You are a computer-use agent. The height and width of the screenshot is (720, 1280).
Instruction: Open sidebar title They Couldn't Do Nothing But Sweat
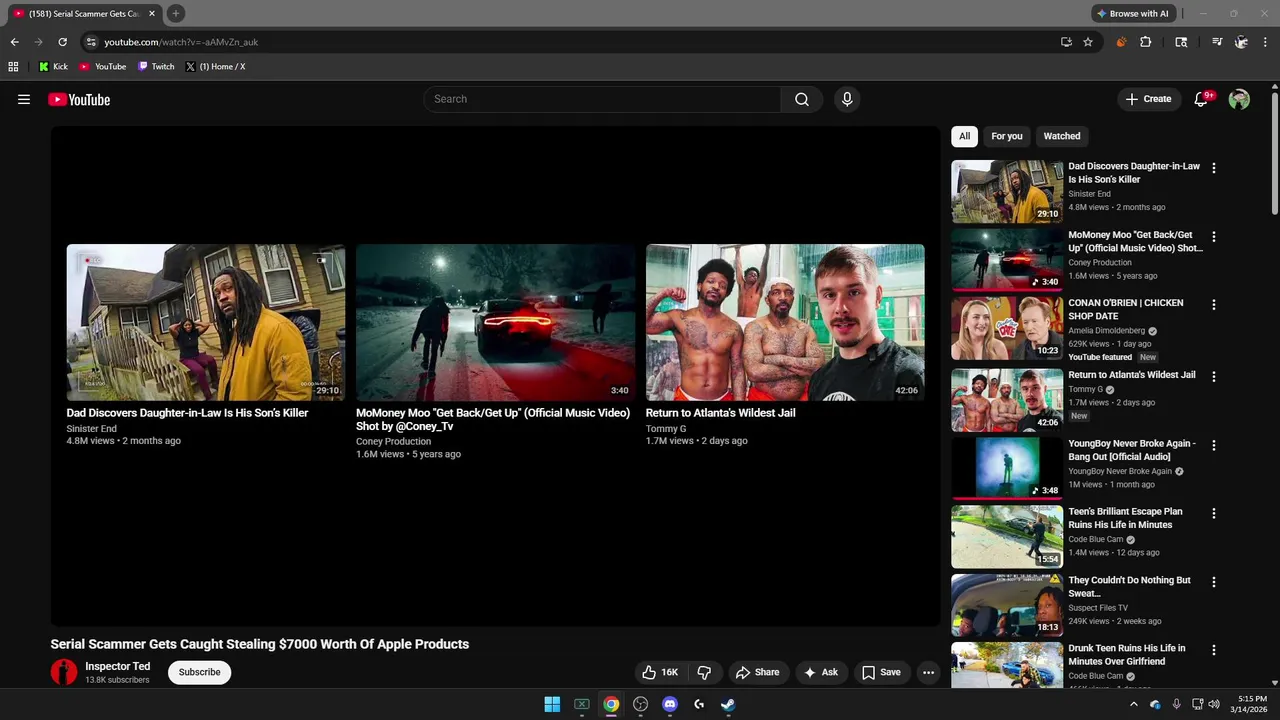tap(1129, 587)
